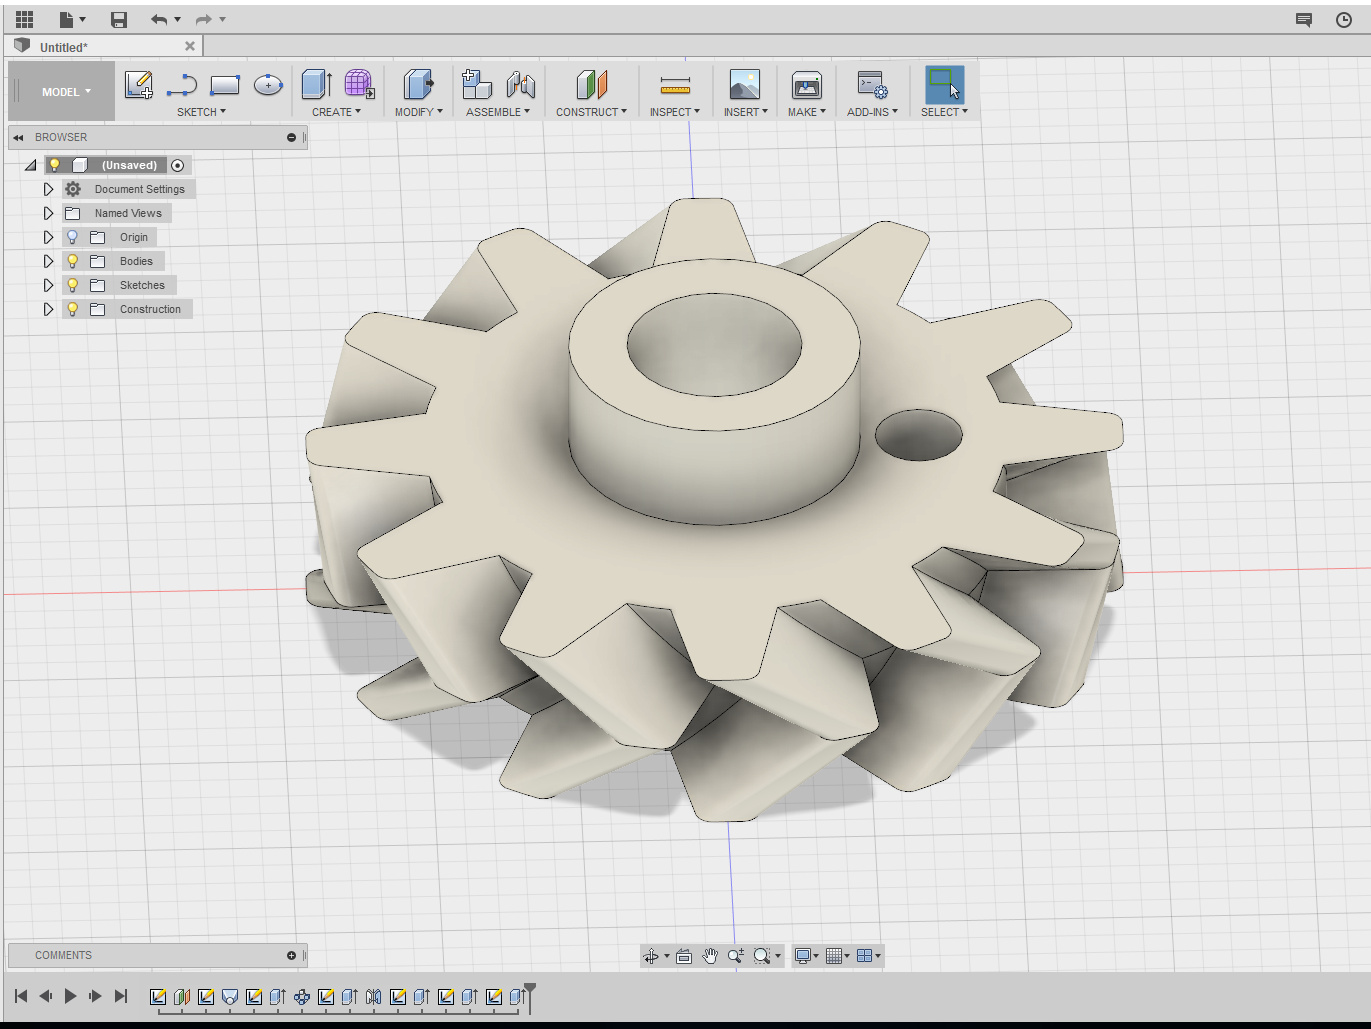Select the Extrude tool
This screenshot has width=1371, height=1029.
pos(317,85)
